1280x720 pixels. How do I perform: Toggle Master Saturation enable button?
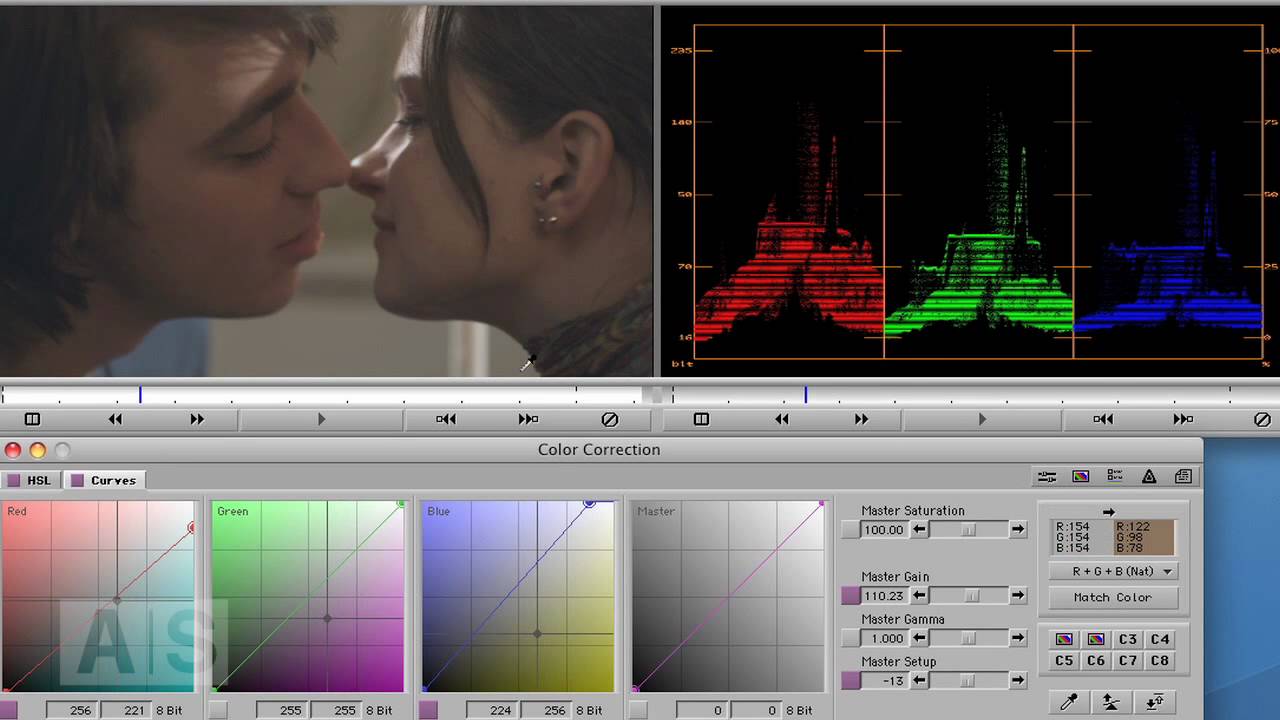850,530
